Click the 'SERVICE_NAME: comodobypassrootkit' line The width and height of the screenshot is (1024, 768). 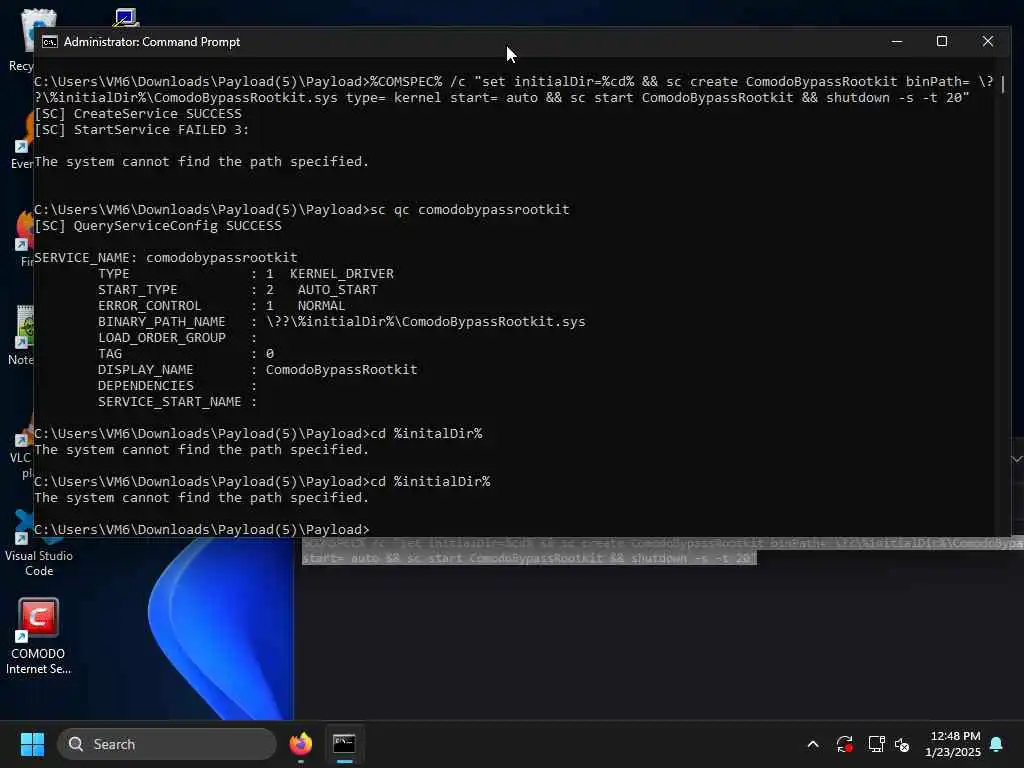click(166, 258)
